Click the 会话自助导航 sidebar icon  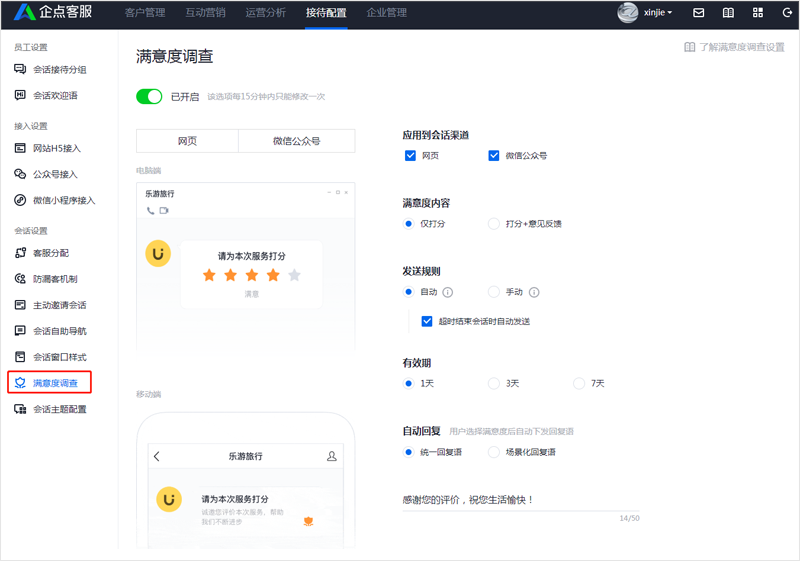(x=20, y=330)
